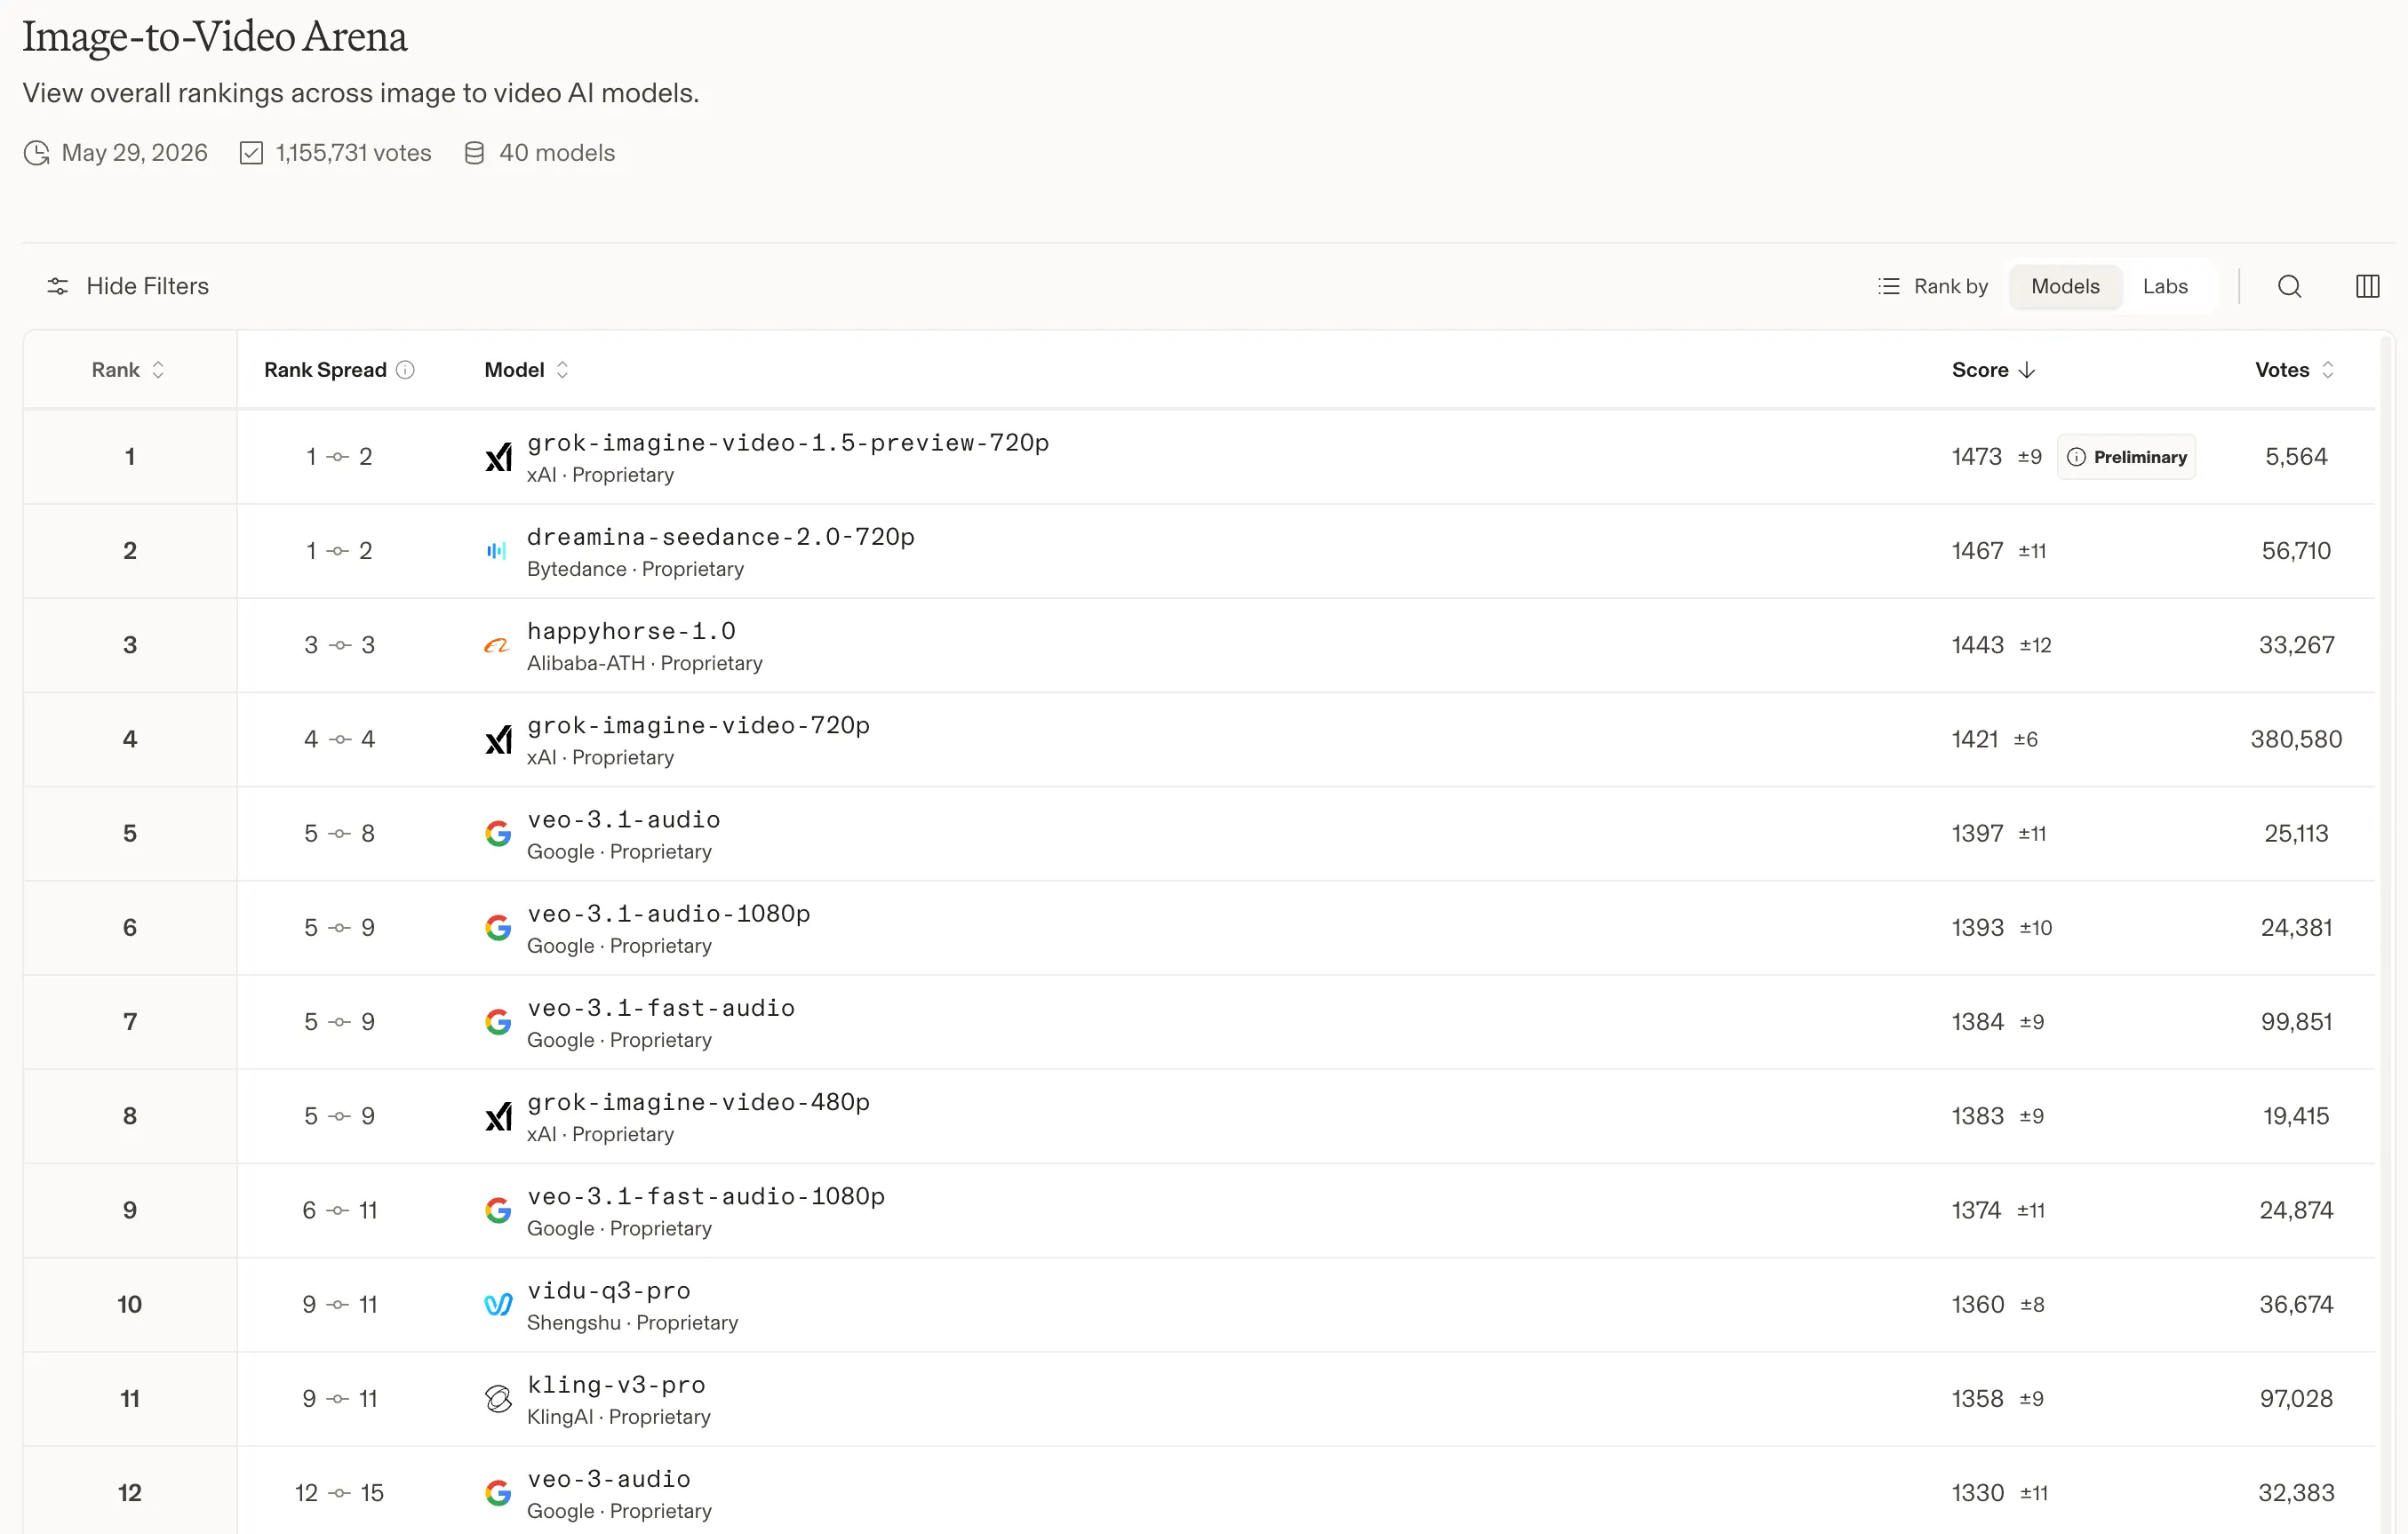Click the Image-to-Video Arena heading
The width and height of the screenshot is (2408, 1534).
tap(215, 37)
